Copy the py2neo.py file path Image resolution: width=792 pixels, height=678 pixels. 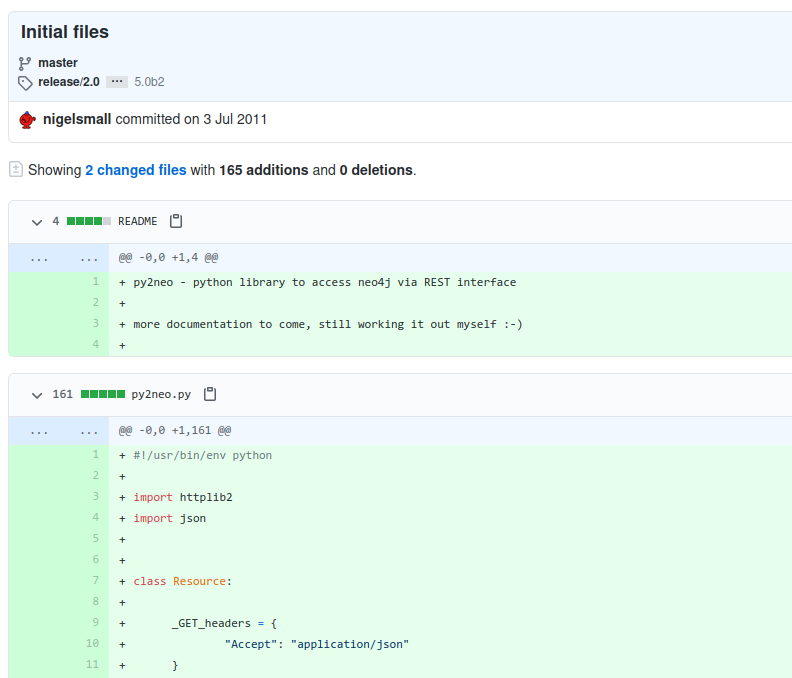[x=210, y=394]
